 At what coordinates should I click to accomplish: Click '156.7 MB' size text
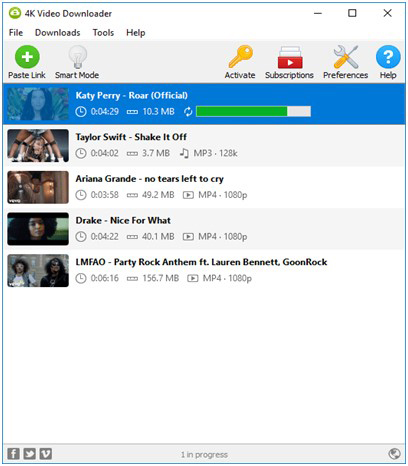coord(161,278)
